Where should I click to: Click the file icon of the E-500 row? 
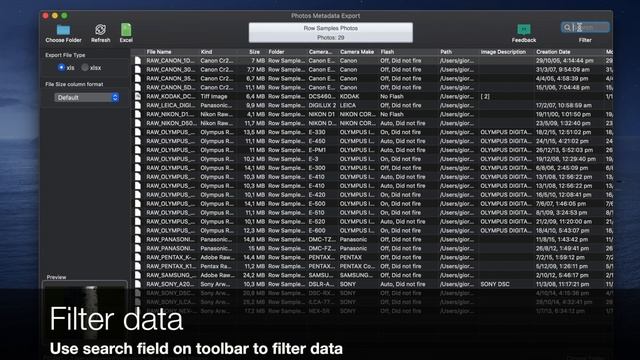pos(138,204)
